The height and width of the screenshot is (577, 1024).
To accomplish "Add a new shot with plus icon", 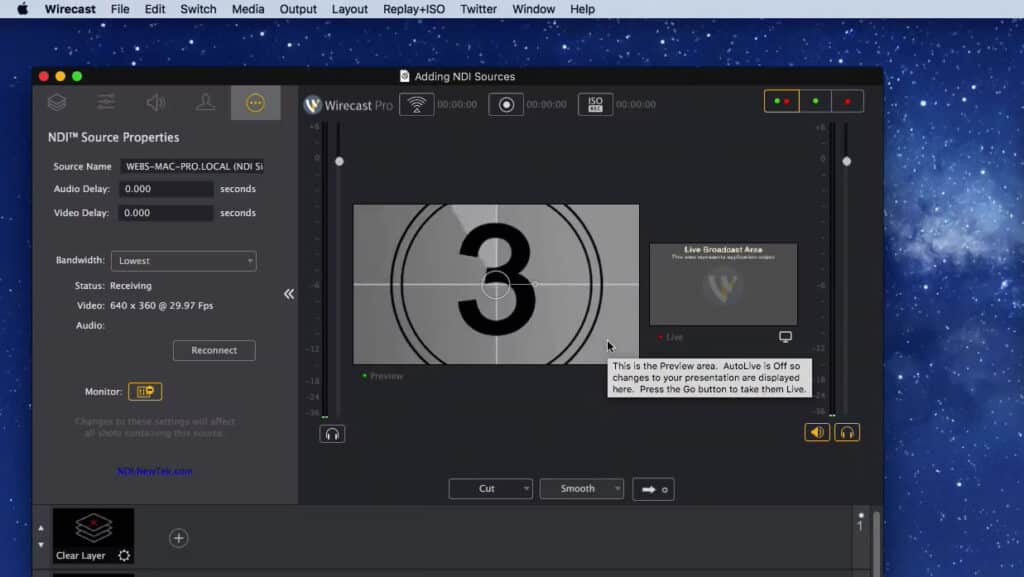I will [178, 538].
